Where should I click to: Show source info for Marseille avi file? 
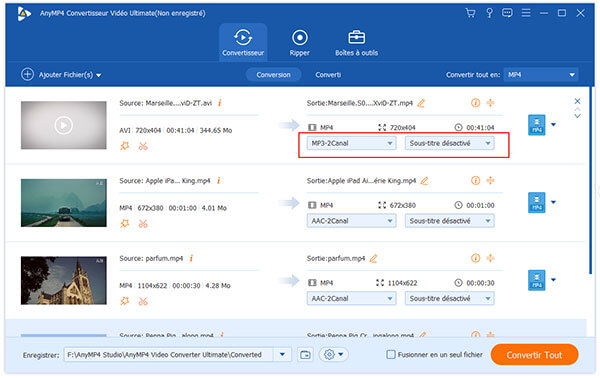pos(220,103)
